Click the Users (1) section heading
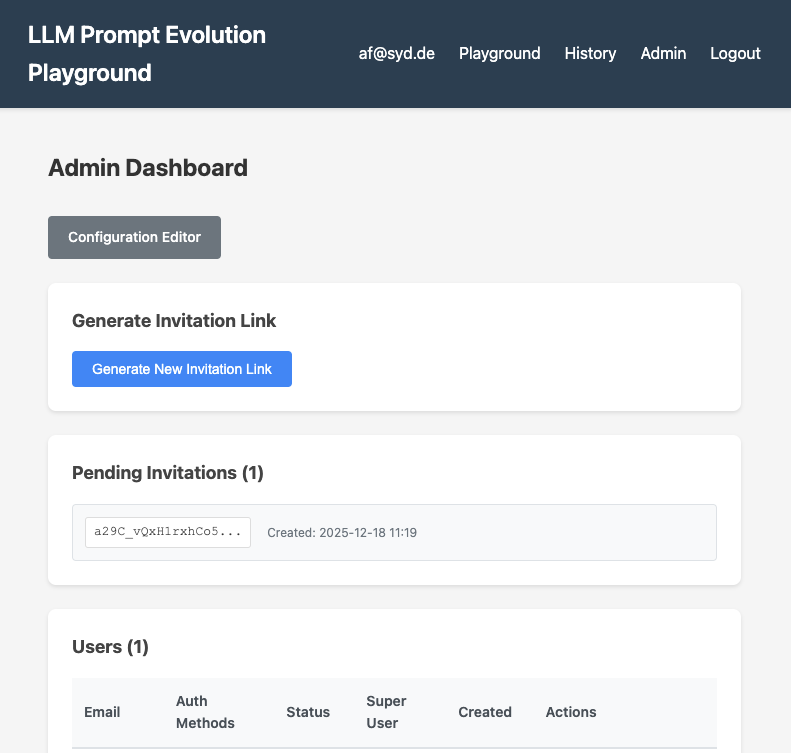Viewport: 791px width, 753px height. [110, 647]
